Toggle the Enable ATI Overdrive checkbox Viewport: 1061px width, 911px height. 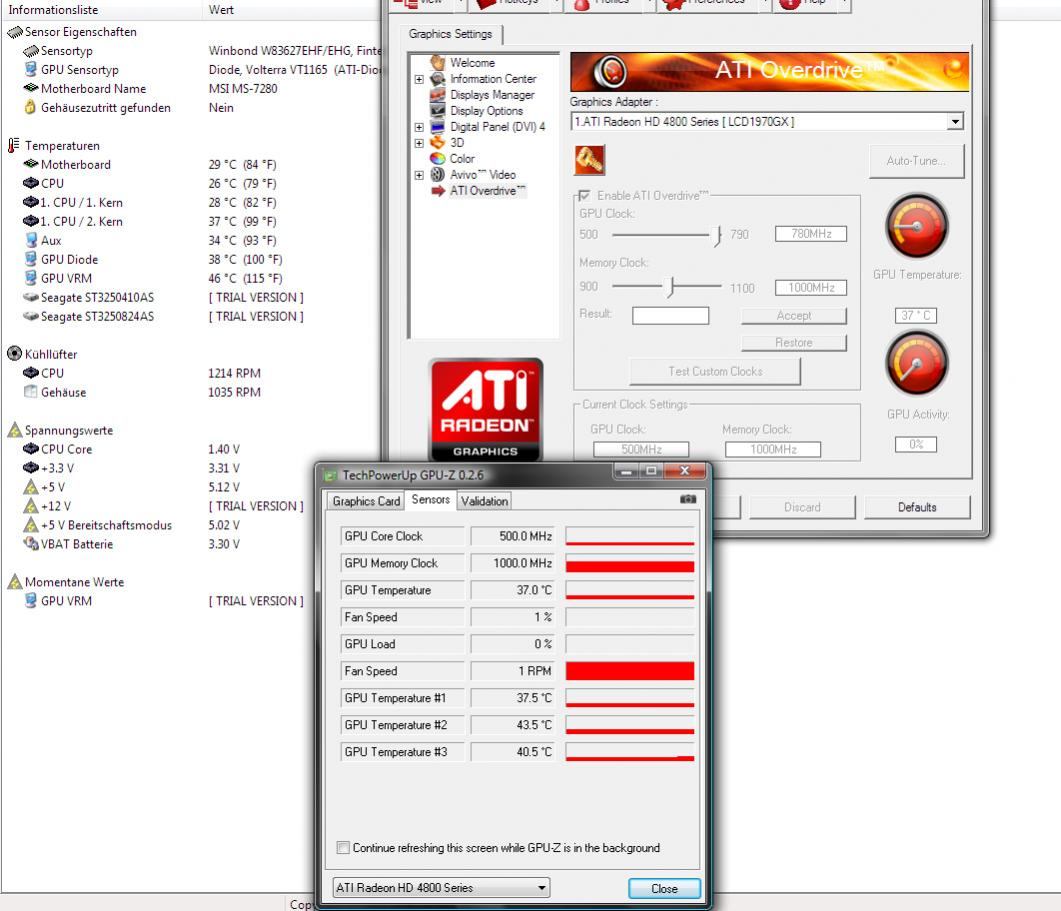click(x=584, y=196)
